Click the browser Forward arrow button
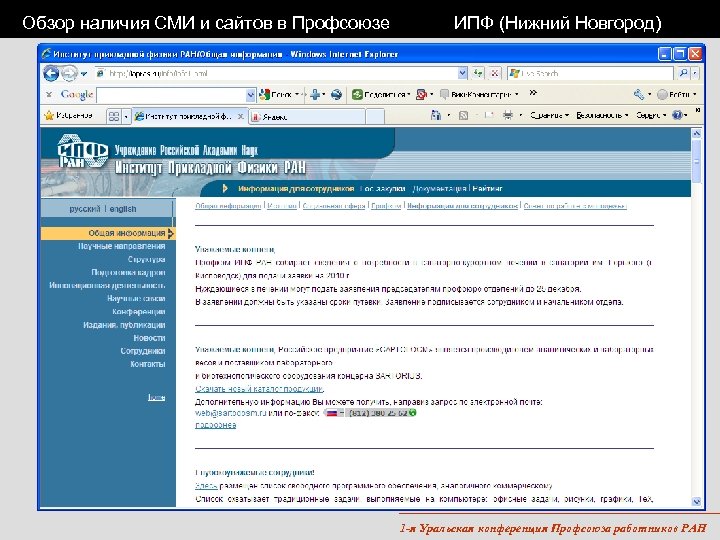This screenshot has height=540, width=720. [69, 73]
